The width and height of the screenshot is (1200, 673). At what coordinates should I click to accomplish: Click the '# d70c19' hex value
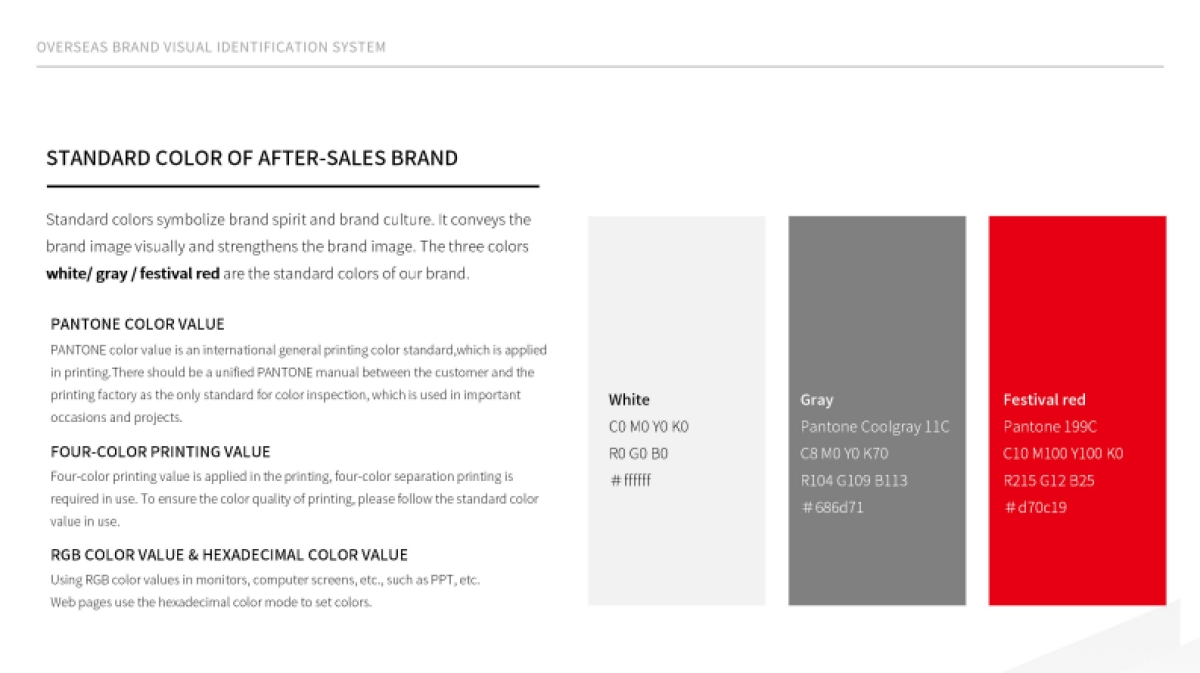[x=1035, y=507]
